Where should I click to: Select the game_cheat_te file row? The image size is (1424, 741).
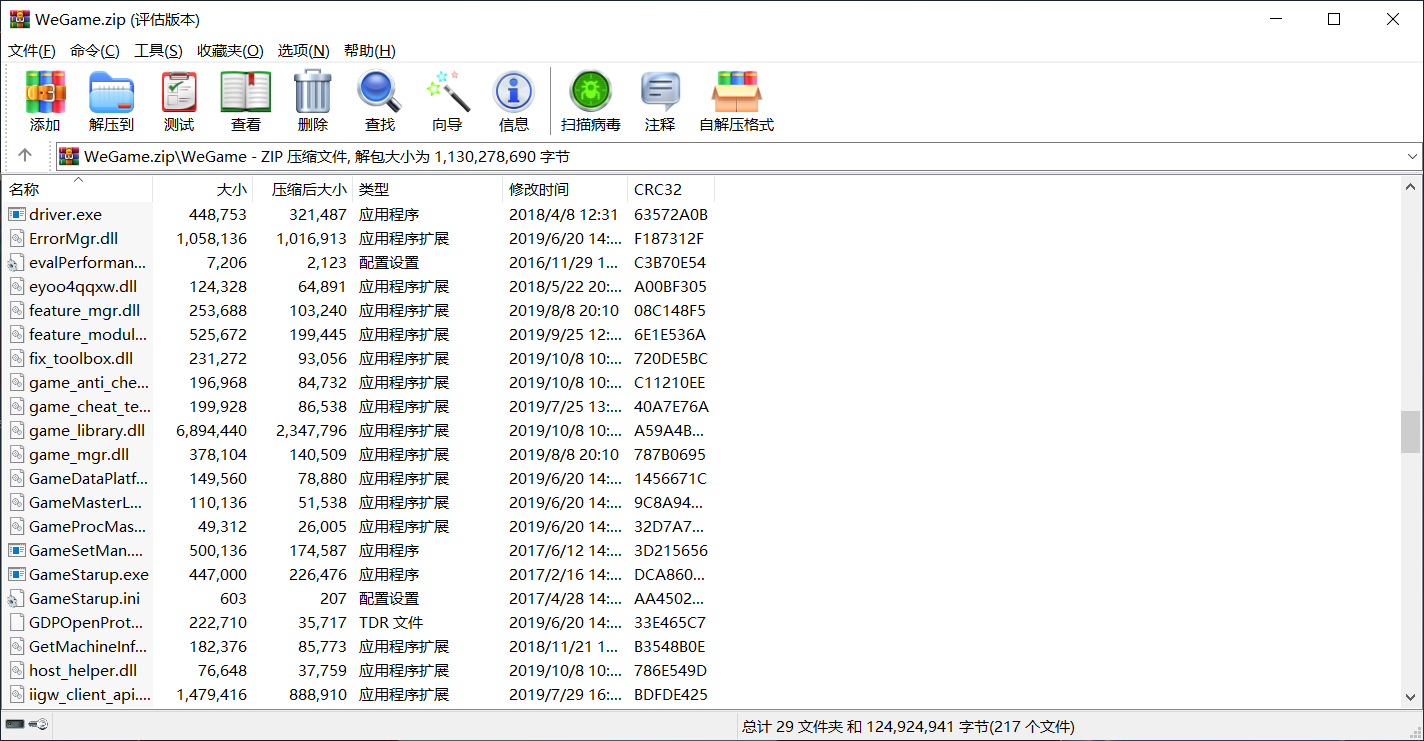pyautogui.click(x=359, y=406)
